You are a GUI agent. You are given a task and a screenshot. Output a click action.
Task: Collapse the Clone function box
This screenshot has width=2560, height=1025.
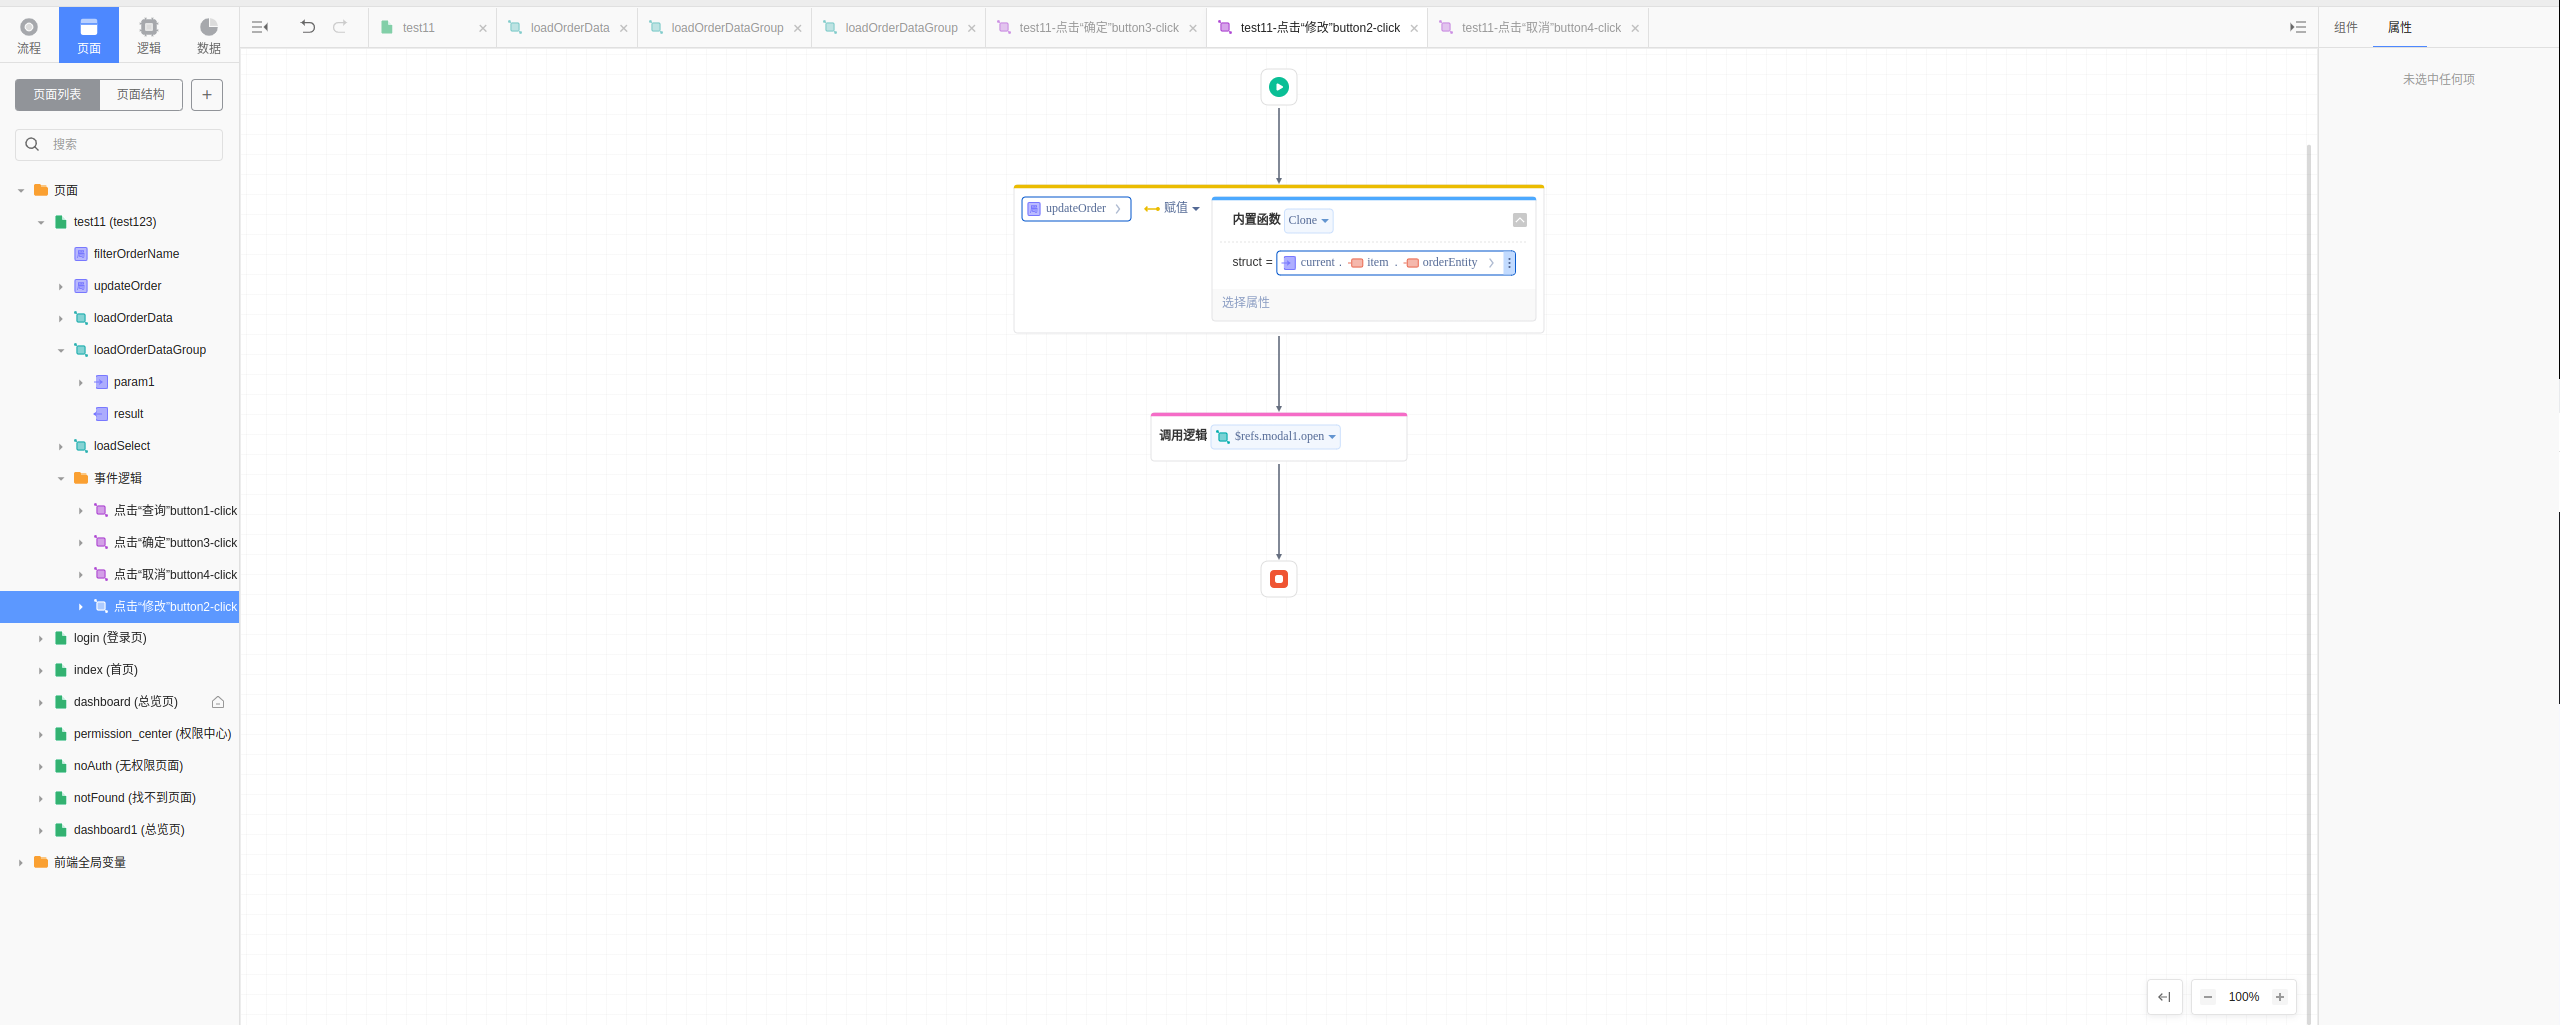click(1520, 220)
